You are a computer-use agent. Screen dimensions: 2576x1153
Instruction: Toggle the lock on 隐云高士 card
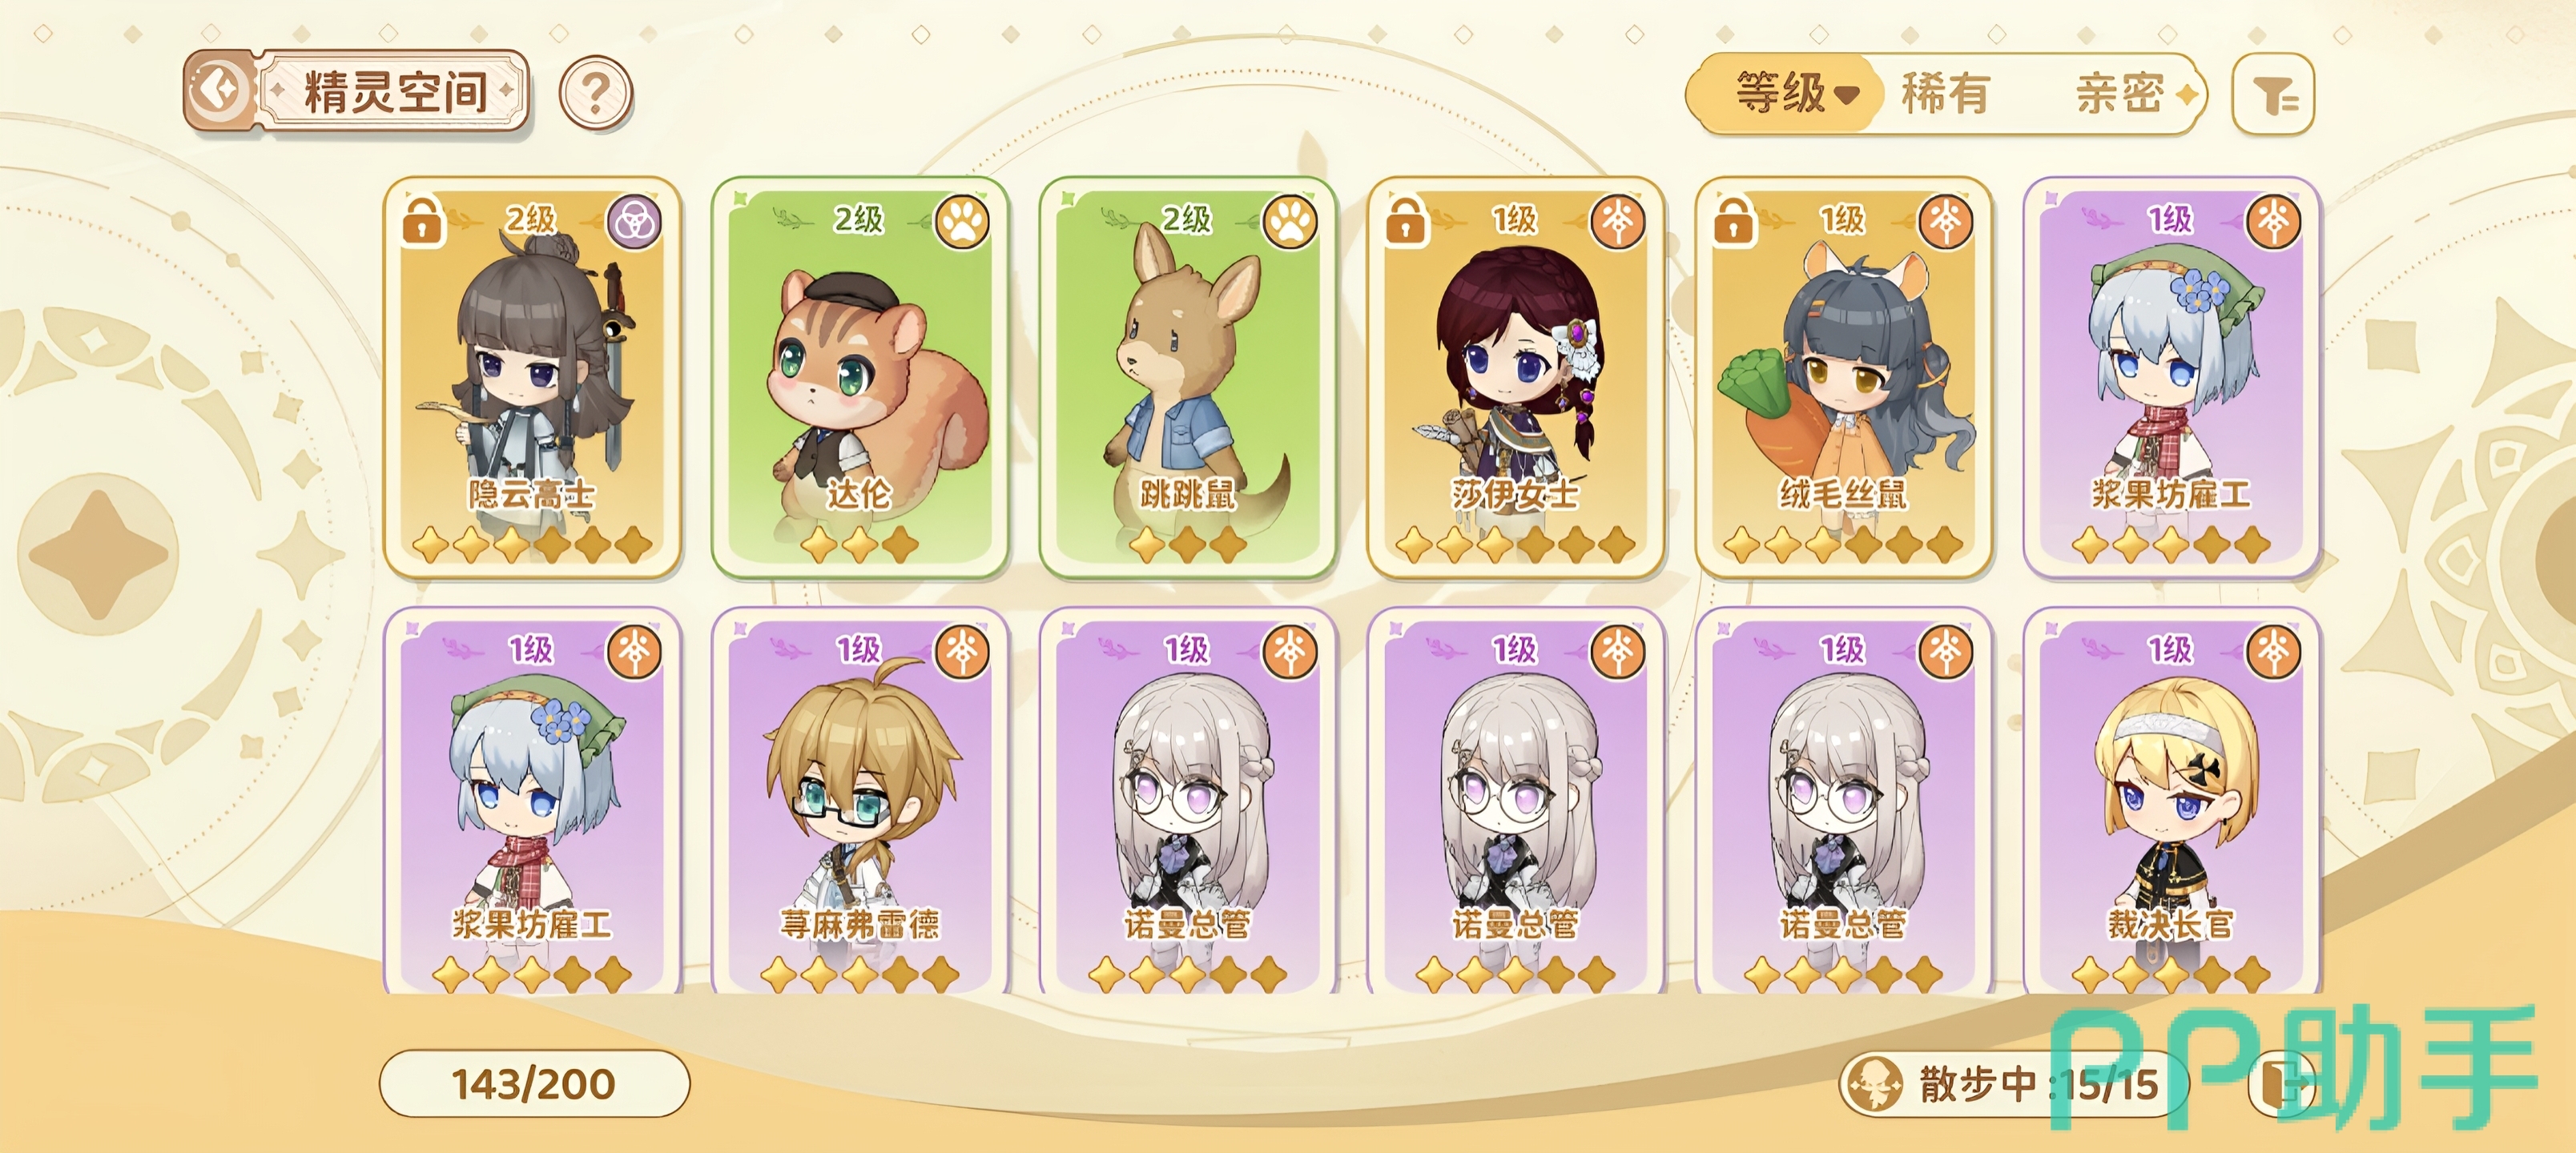(422, 220)
